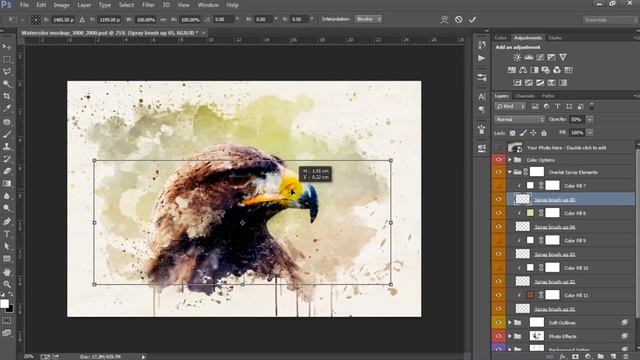Toggle visibility of Photo Effects group

pos(498,336)
